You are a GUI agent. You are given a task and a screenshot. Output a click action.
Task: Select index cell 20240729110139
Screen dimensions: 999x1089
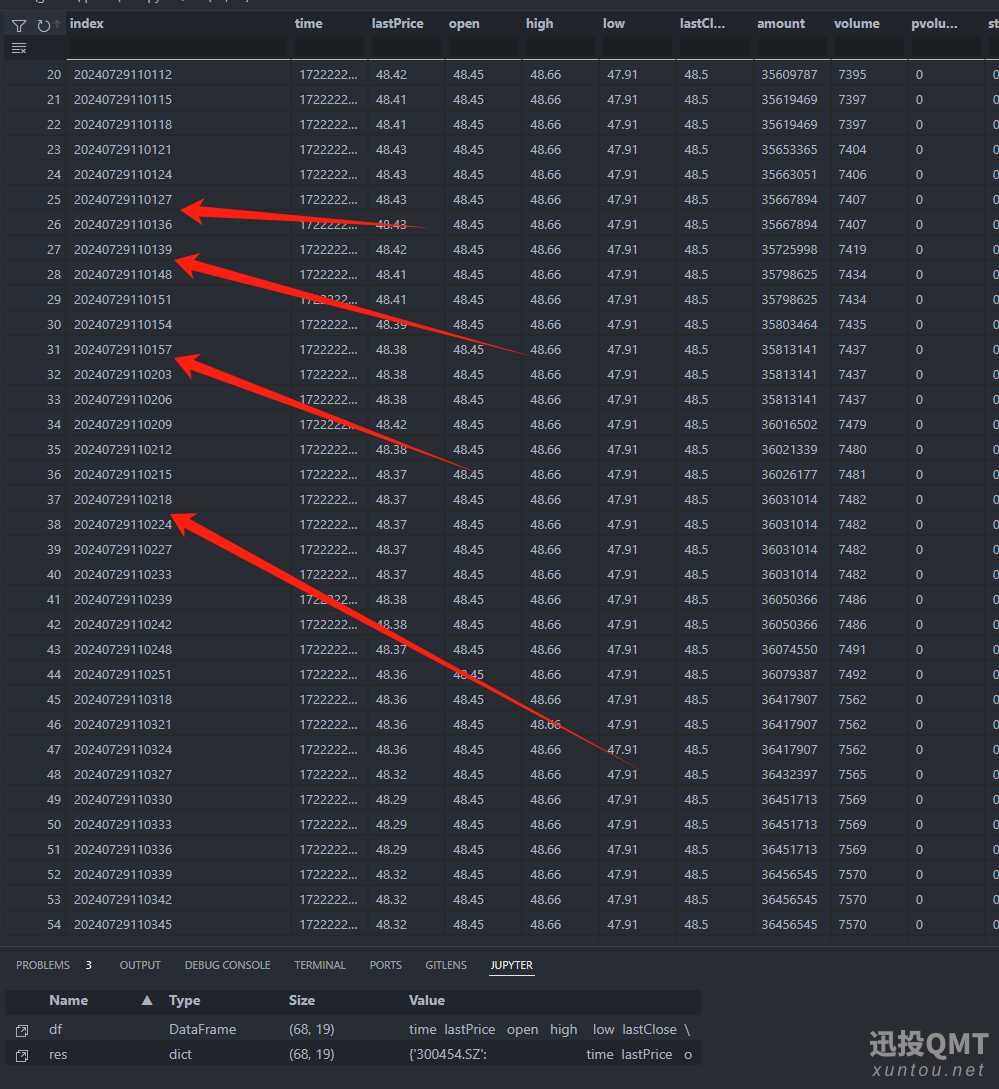(123, 249)
